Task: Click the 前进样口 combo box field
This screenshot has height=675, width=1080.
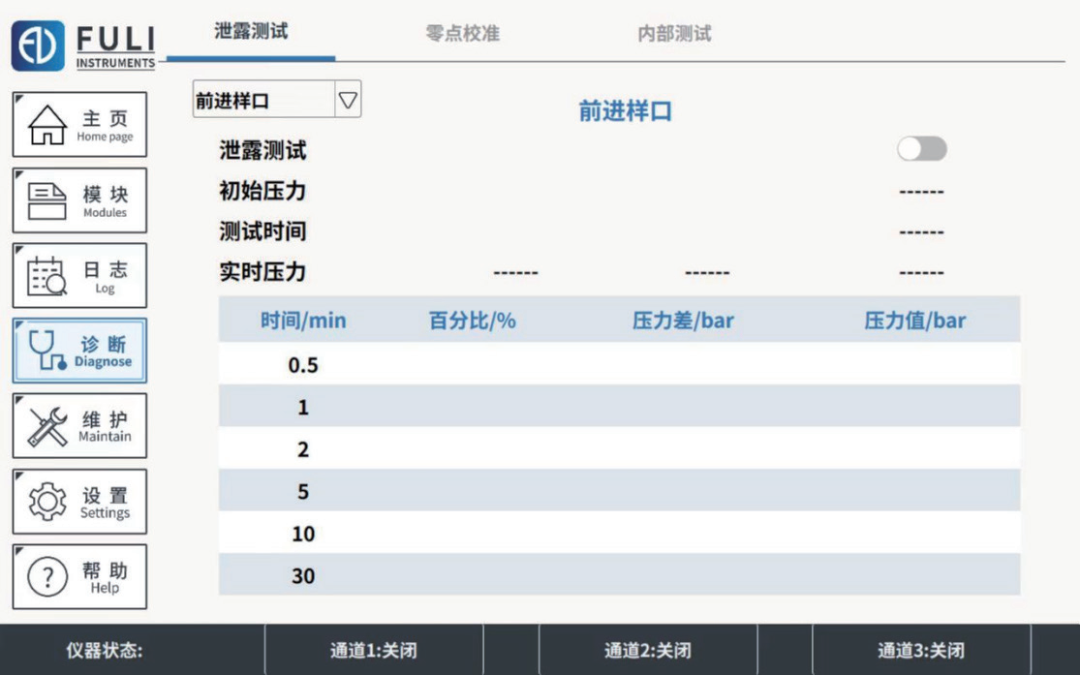Action: point(277,100)
